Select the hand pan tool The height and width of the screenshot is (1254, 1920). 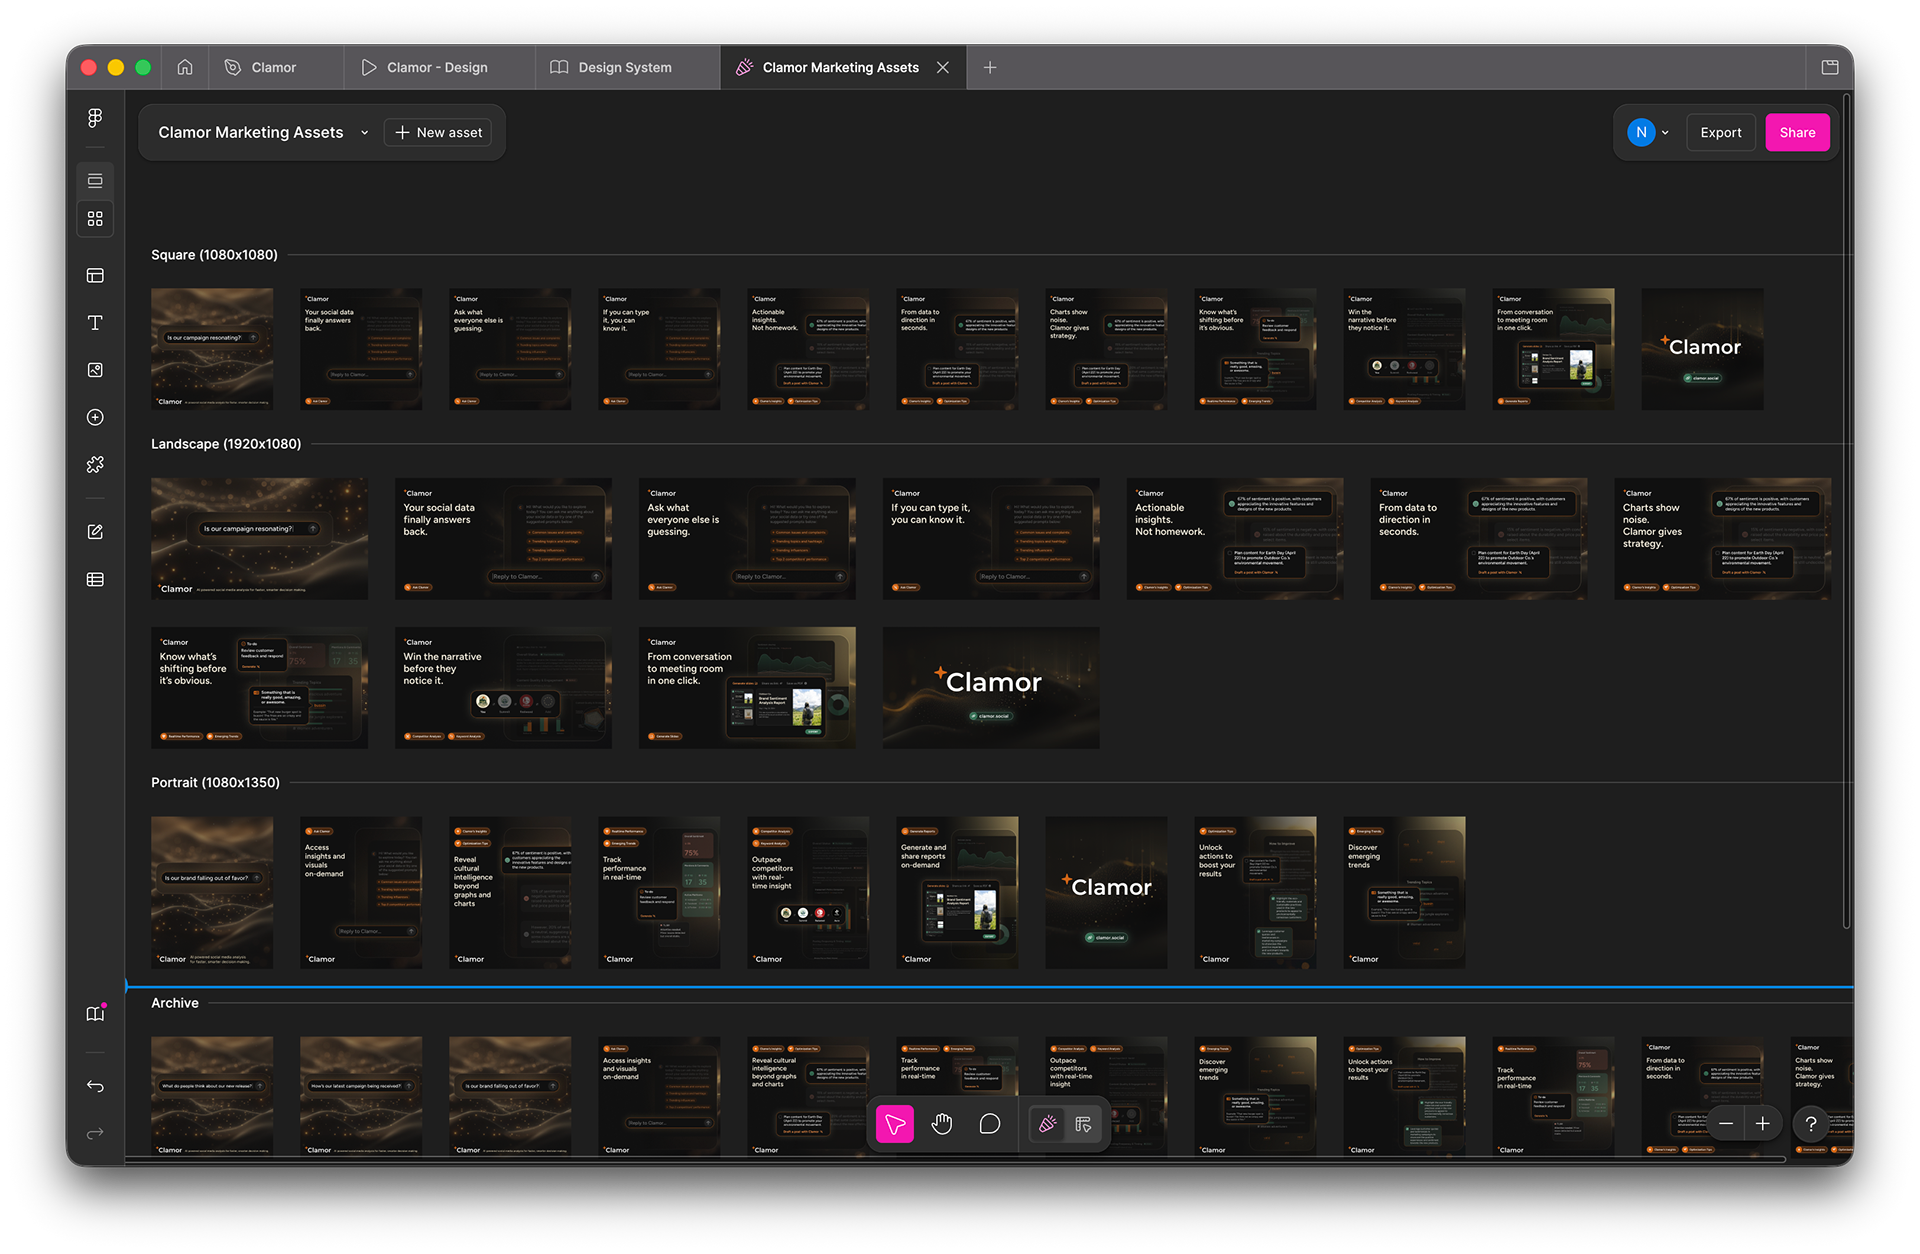pos(942,1124)
